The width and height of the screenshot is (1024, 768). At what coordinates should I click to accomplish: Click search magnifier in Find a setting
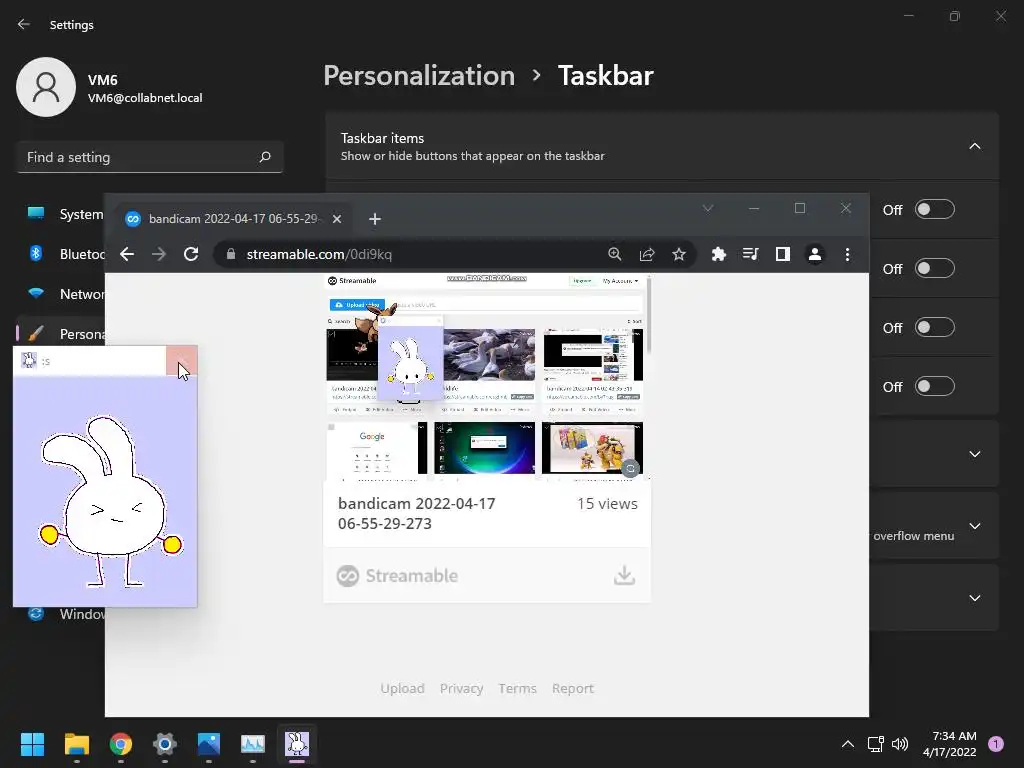pos(265,157)
